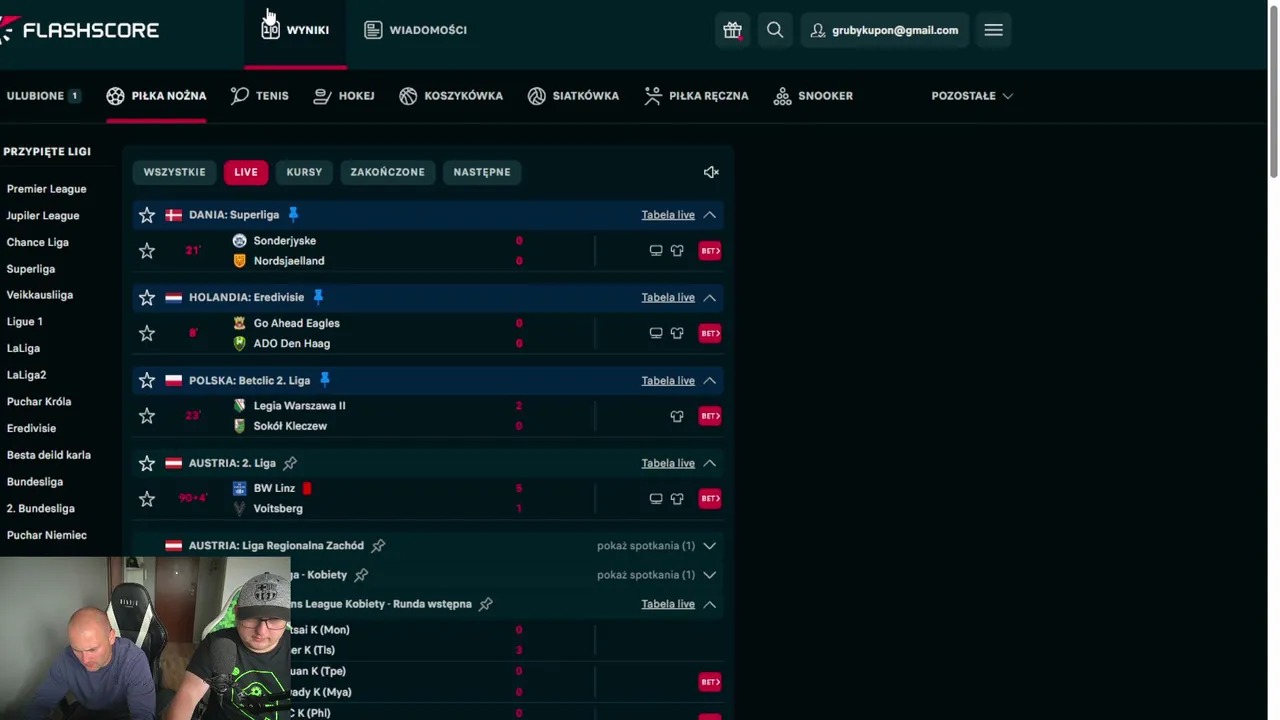Open account menu grubykupon@gmail.com

pos(884,30)
